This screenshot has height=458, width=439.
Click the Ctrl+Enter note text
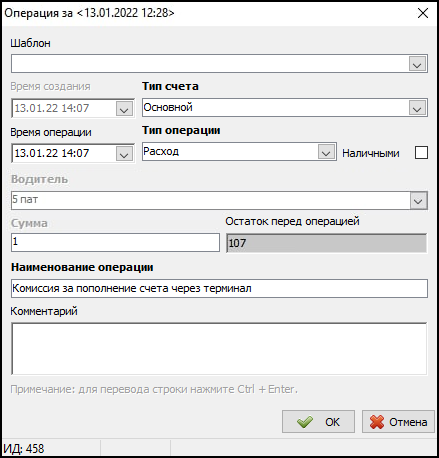[154, 389]
